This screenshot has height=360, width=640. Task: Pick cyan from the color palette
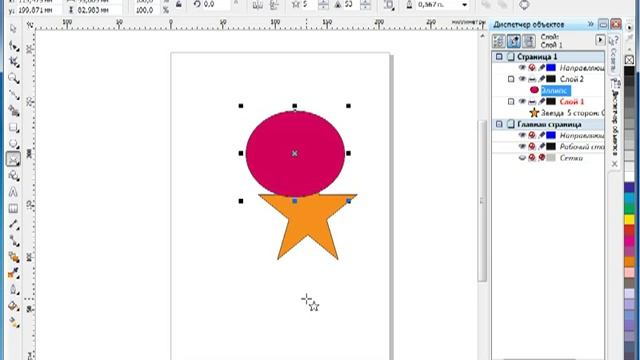[629, 198]
